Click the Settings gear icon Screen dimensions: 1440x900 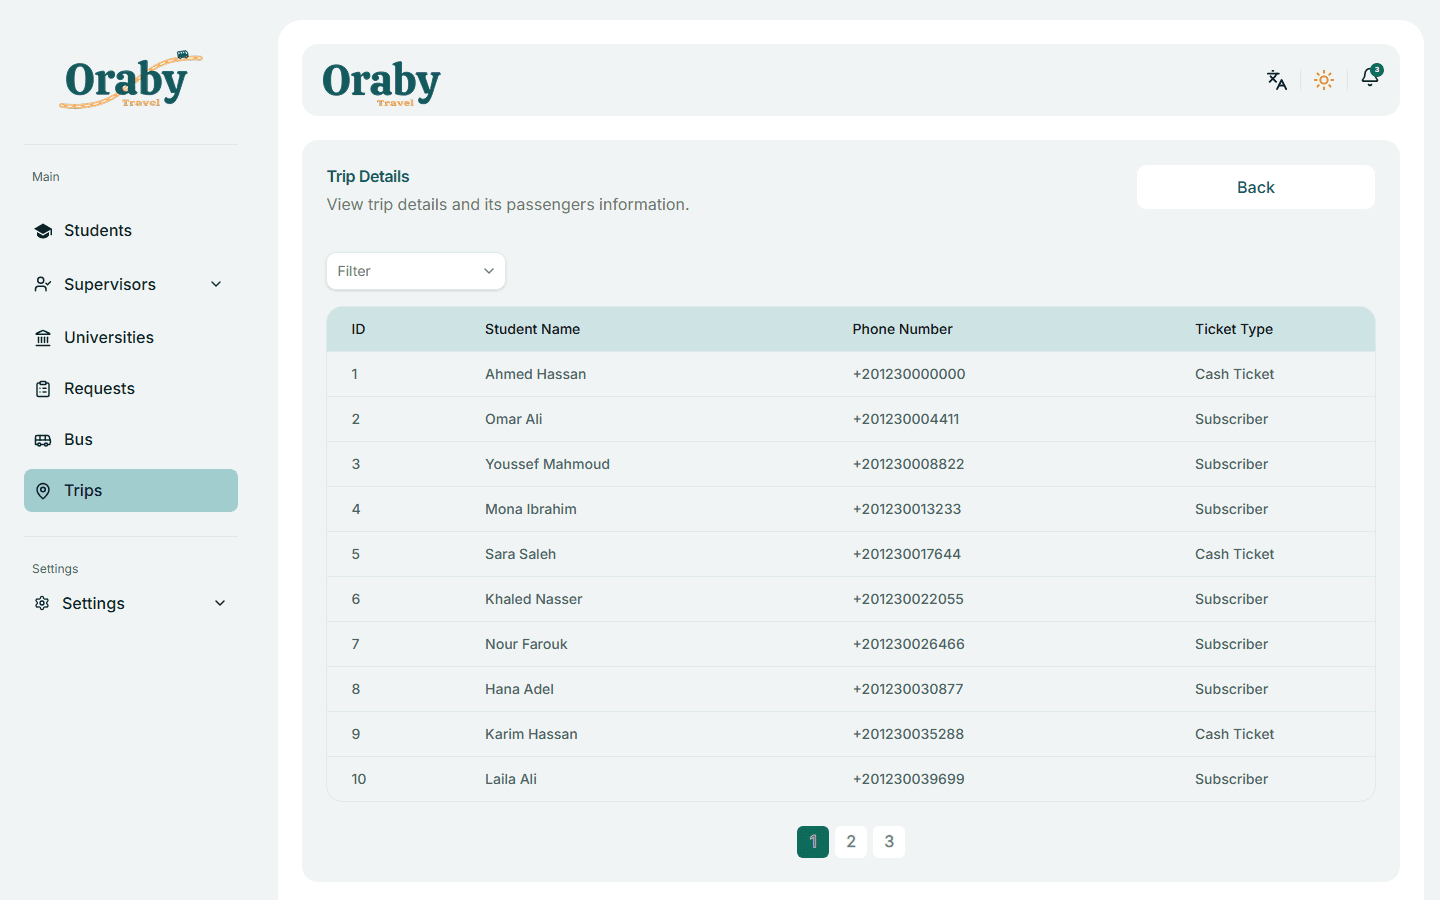(42, 603)
